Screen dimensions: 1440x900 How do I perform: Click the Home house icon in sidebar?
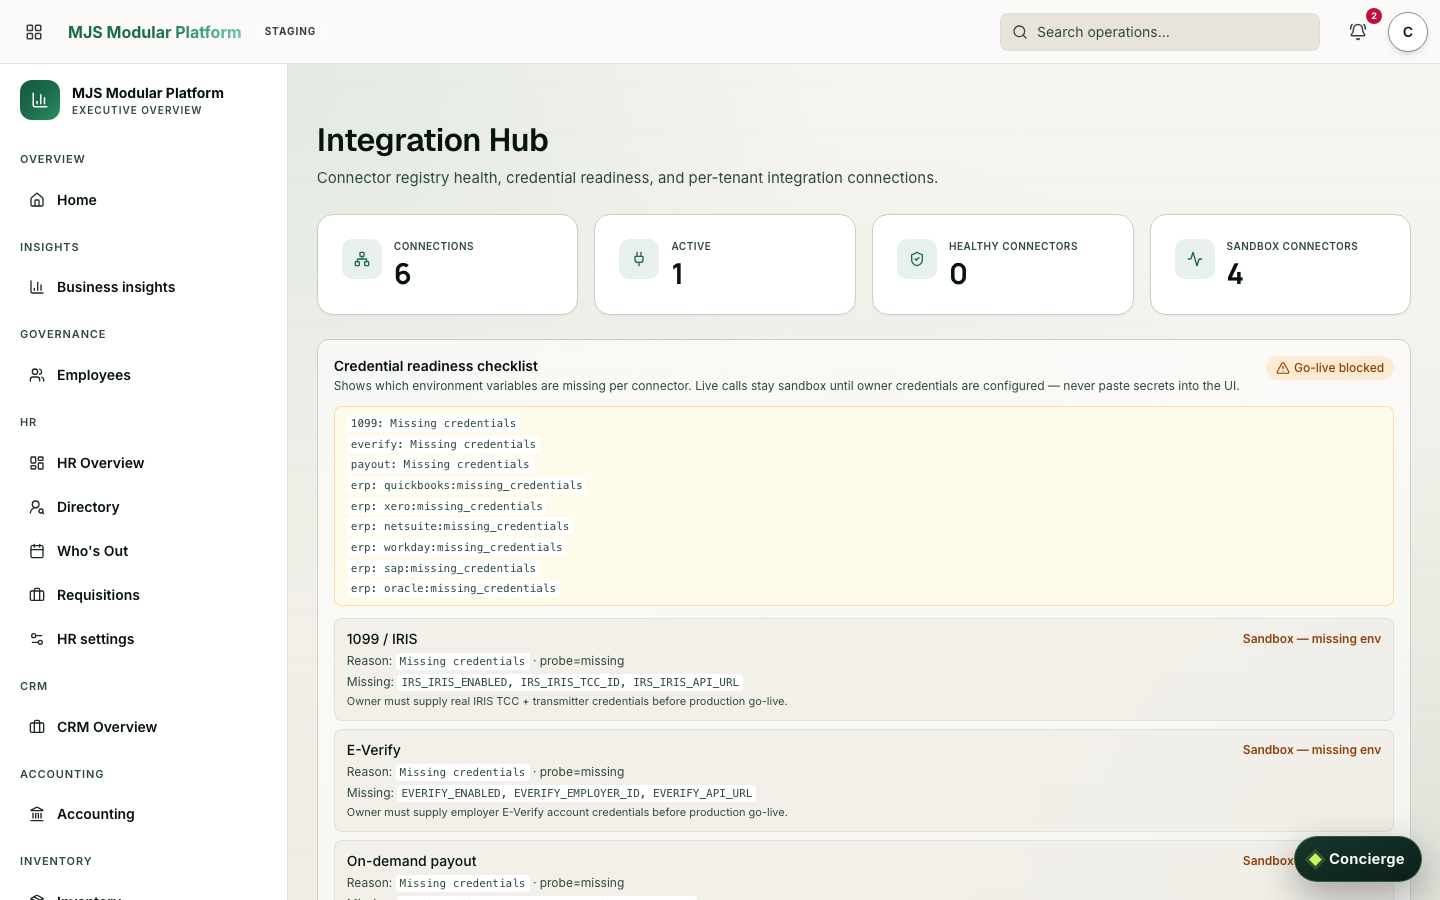pyautogui.click(x=37, y=200)
